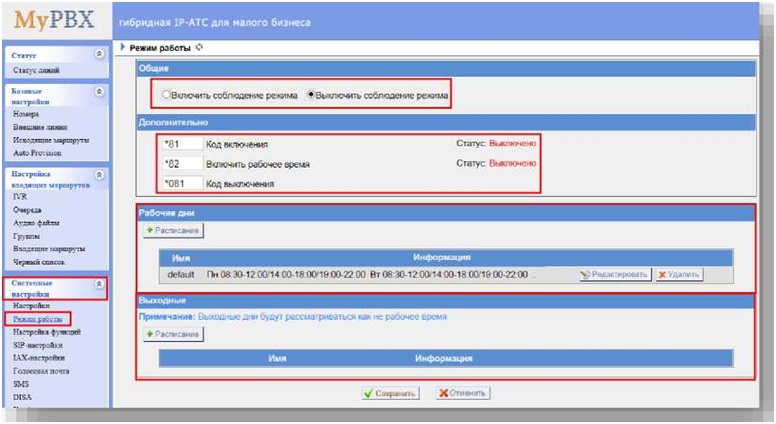The height and width of the screenshot is (424, 776).
Task: Add schedule under Выходные section
Action: tap(174, 334)
